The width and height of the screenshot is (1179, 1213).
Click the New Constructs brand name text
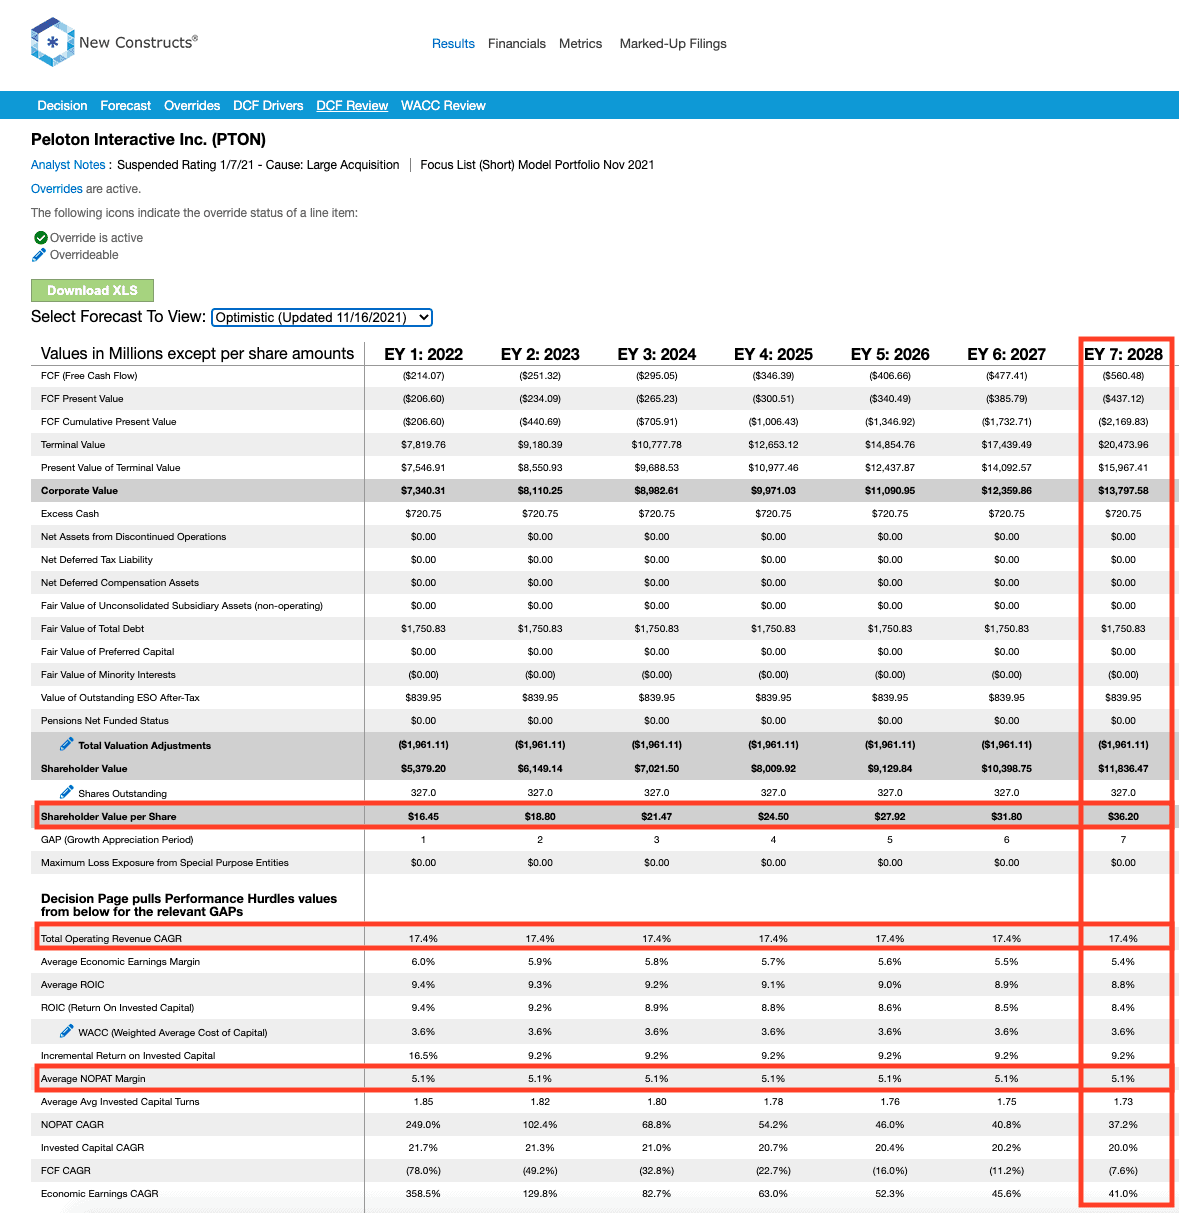(138, 42)
